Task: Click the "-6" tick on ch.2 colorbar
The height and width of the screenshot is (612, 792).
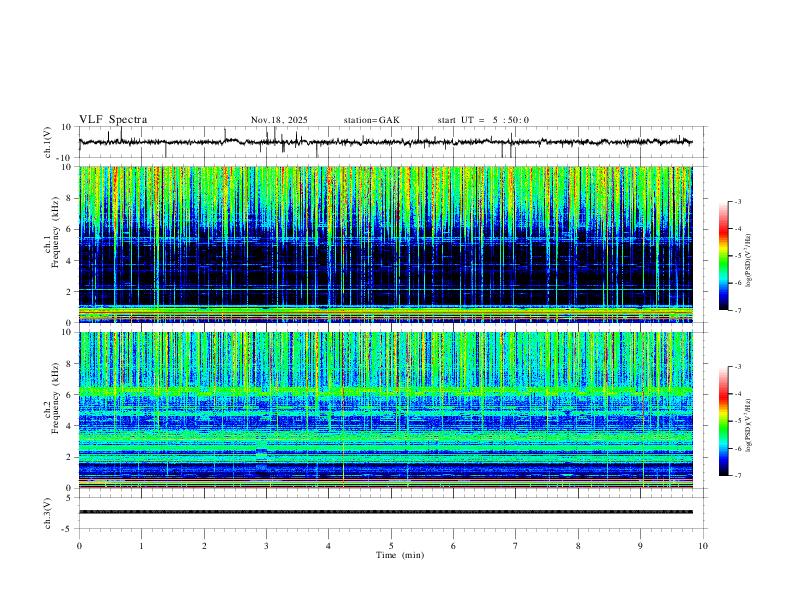Action: tap(737, 448)
